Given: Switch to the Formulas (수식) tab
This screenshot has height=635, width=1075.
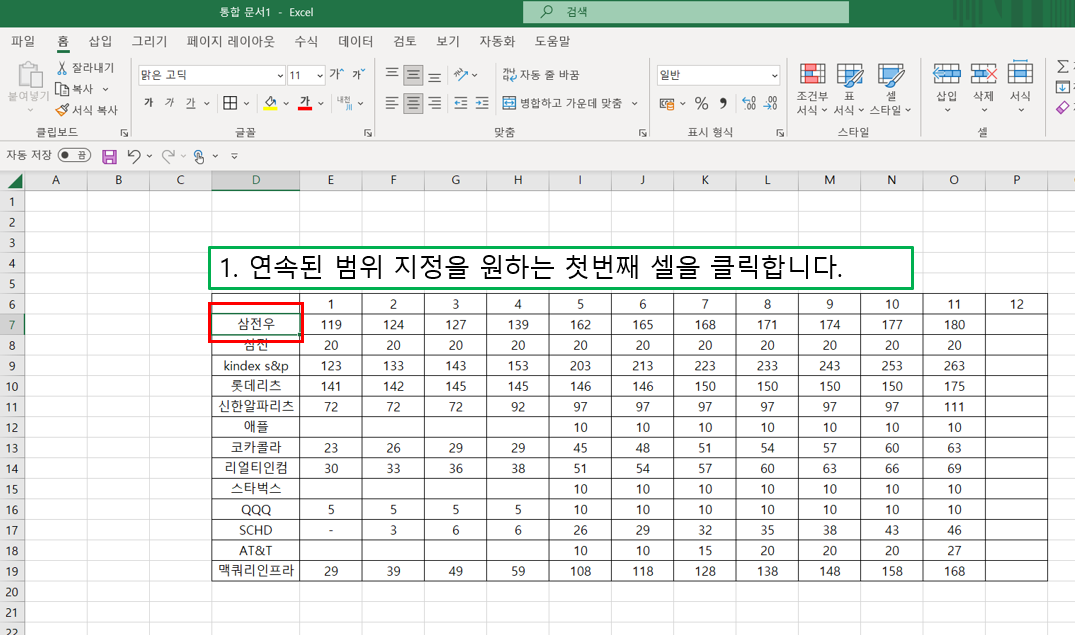Looking at the screenshot, I should click(x=306, y=41).
